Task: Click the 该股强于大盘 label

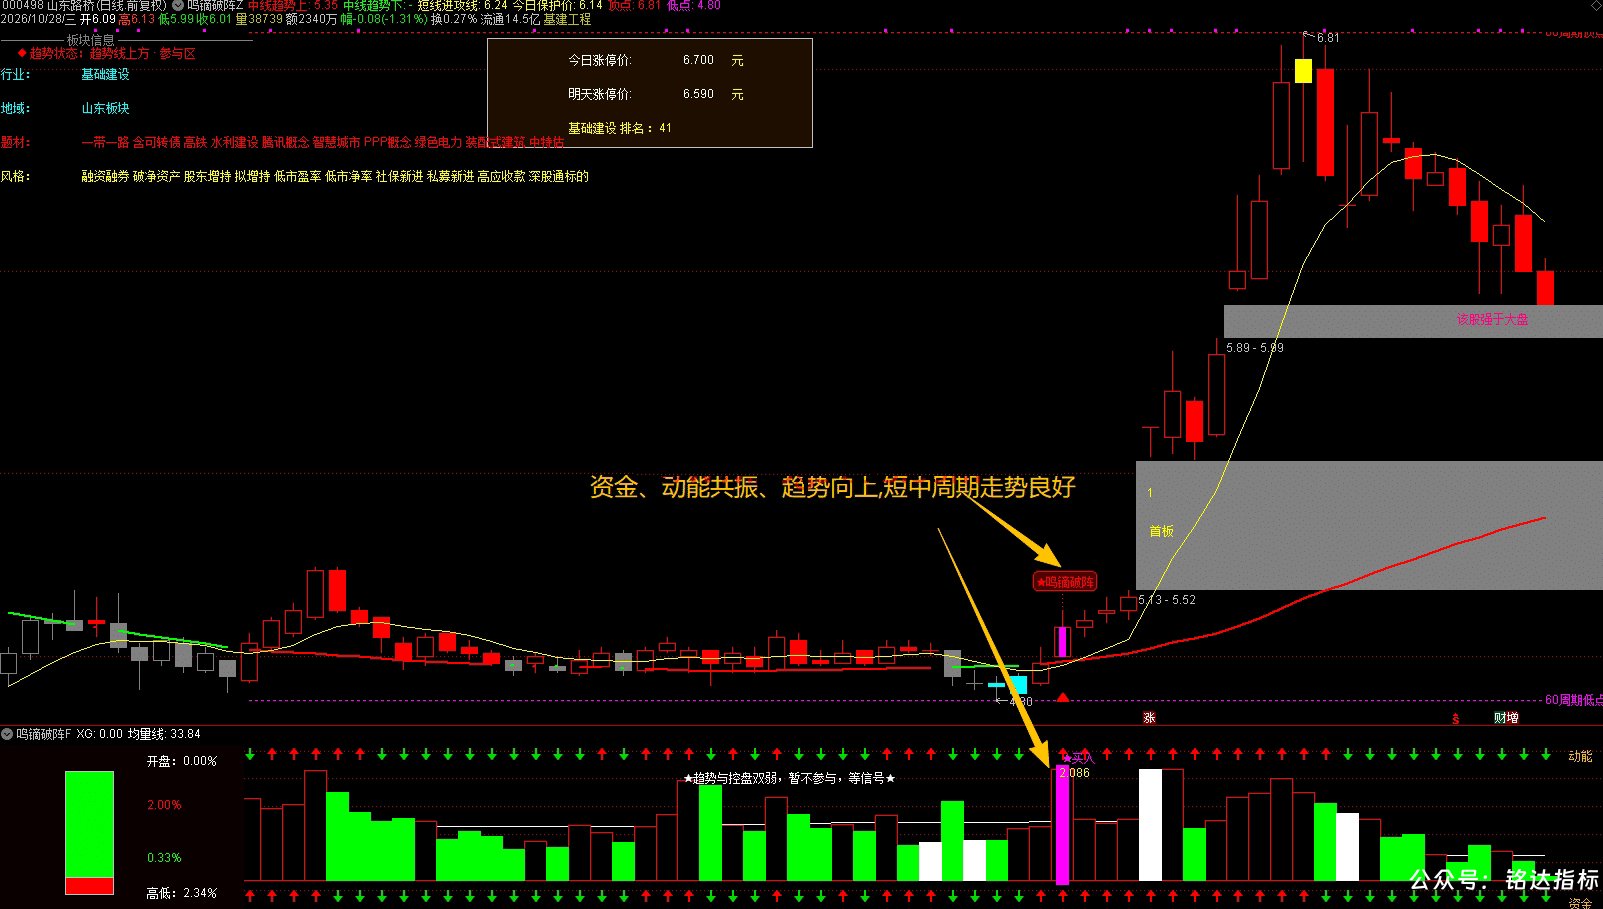Action: coord(1492,319)
